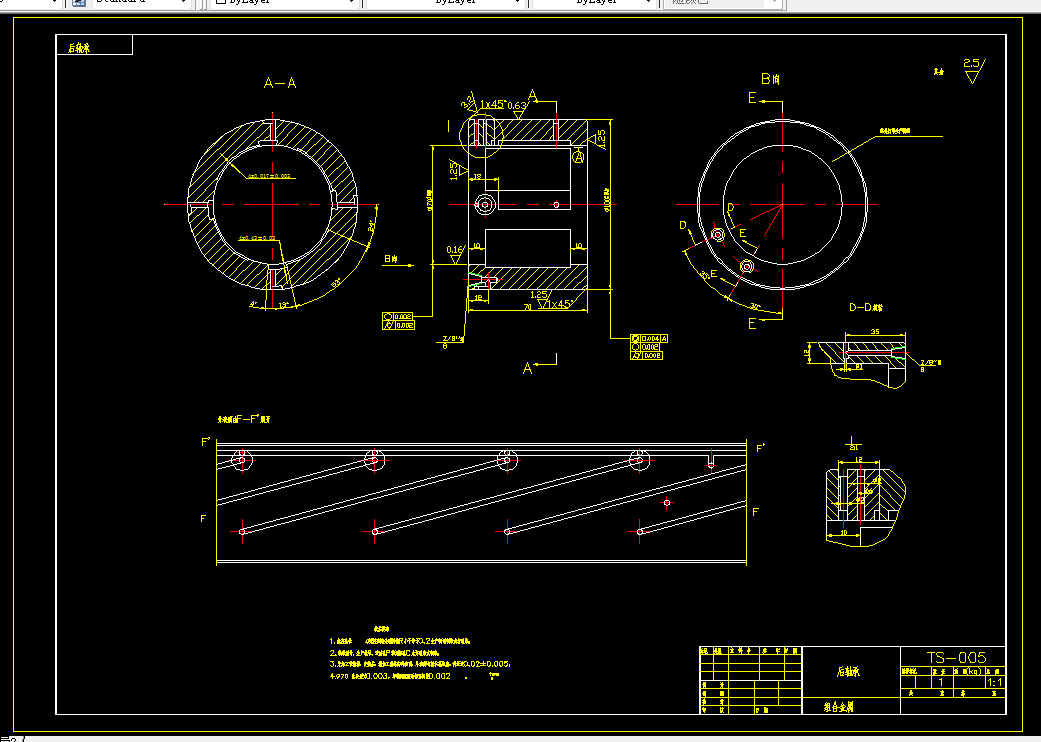Image resolution: width=1041 pixels, height=742 pixels.
Task: Select the 70 length dimension
Action: pyautogui.click(x=527, y=307)
